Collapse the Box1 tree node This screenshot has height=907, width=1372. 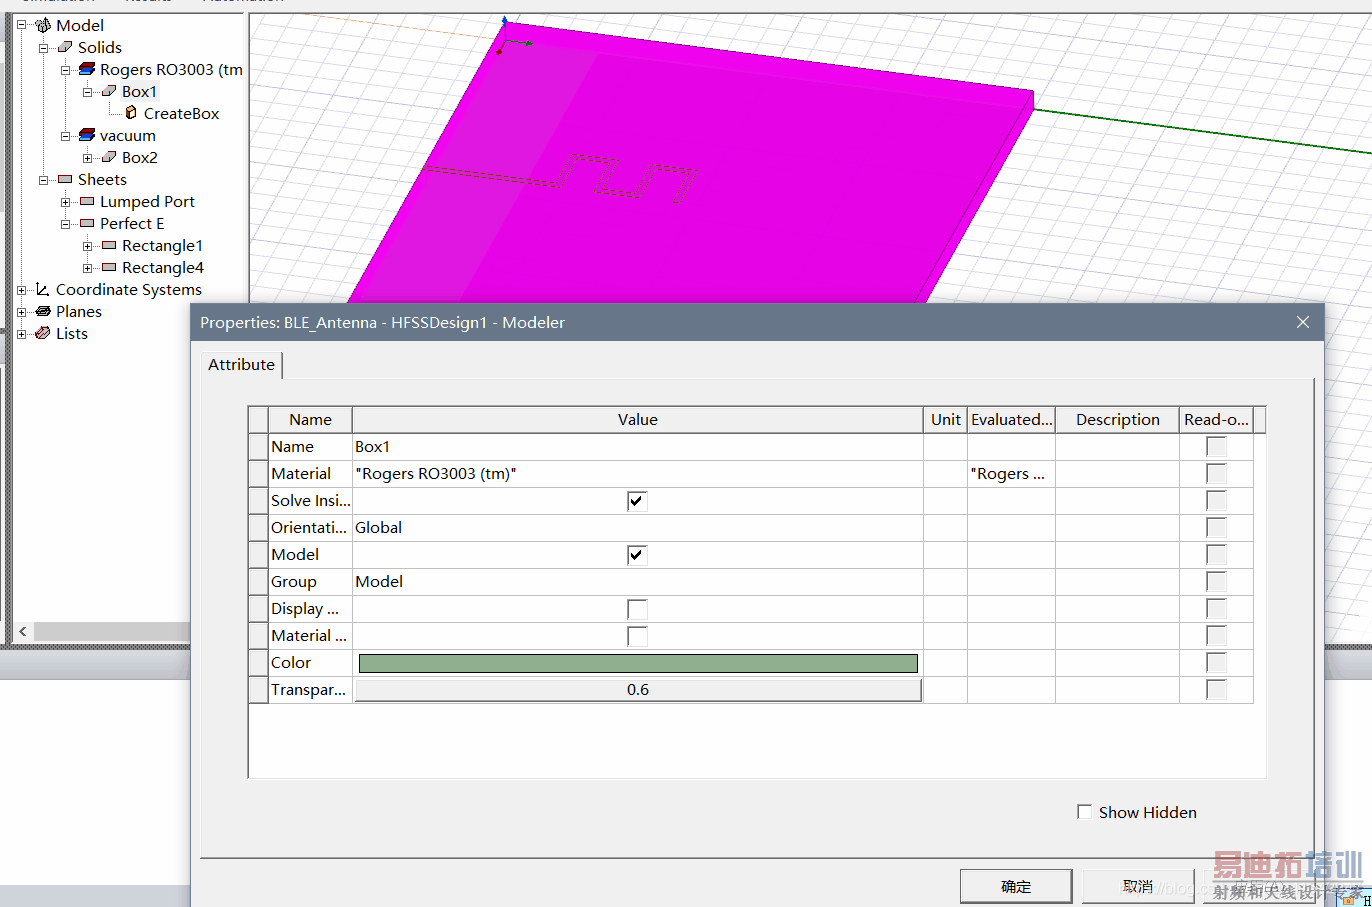tap(87, 92)
